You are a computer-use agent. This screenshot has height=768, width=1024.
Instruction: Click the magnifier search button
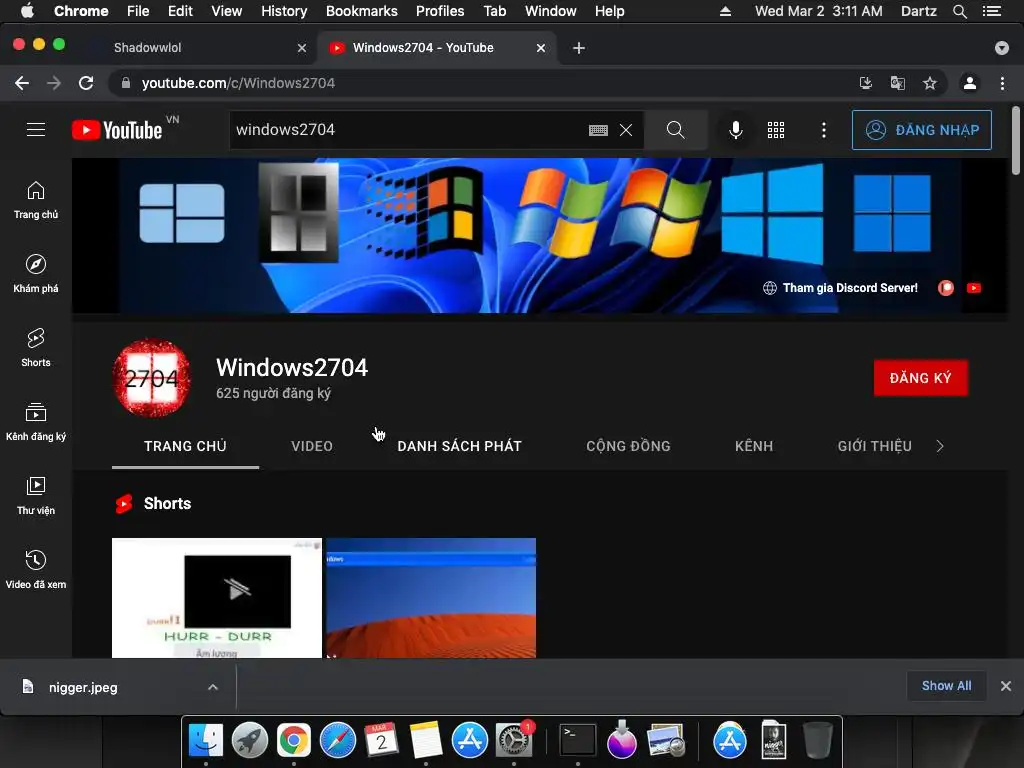pyautogui.click(x=675, y=130)
